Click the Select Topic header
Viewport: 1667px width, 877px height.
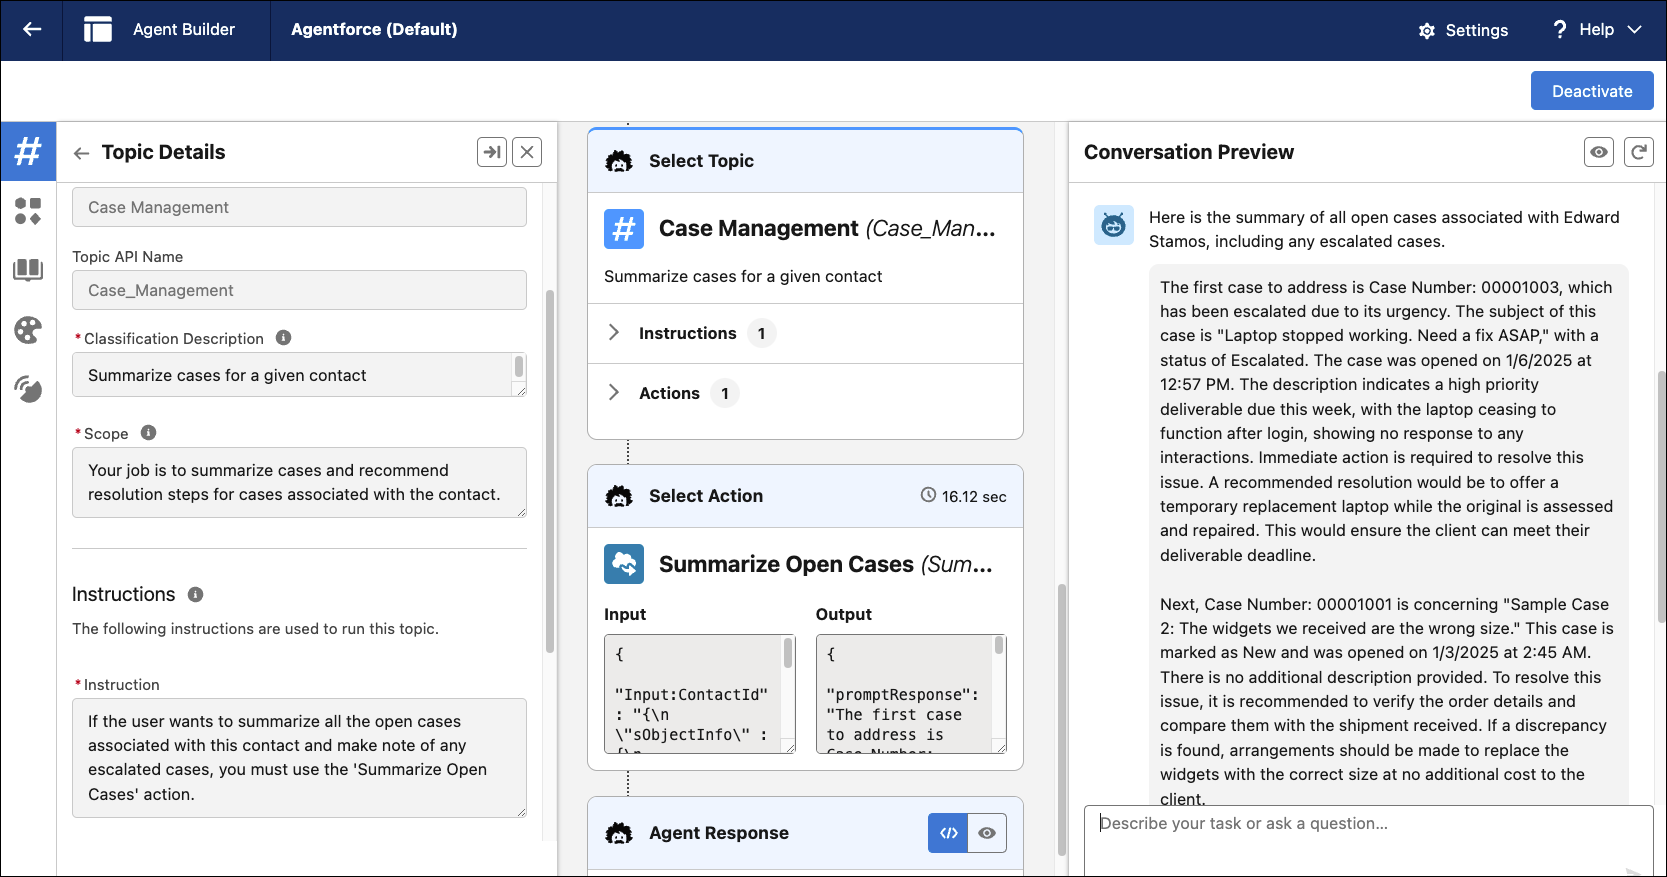point(805,161)
